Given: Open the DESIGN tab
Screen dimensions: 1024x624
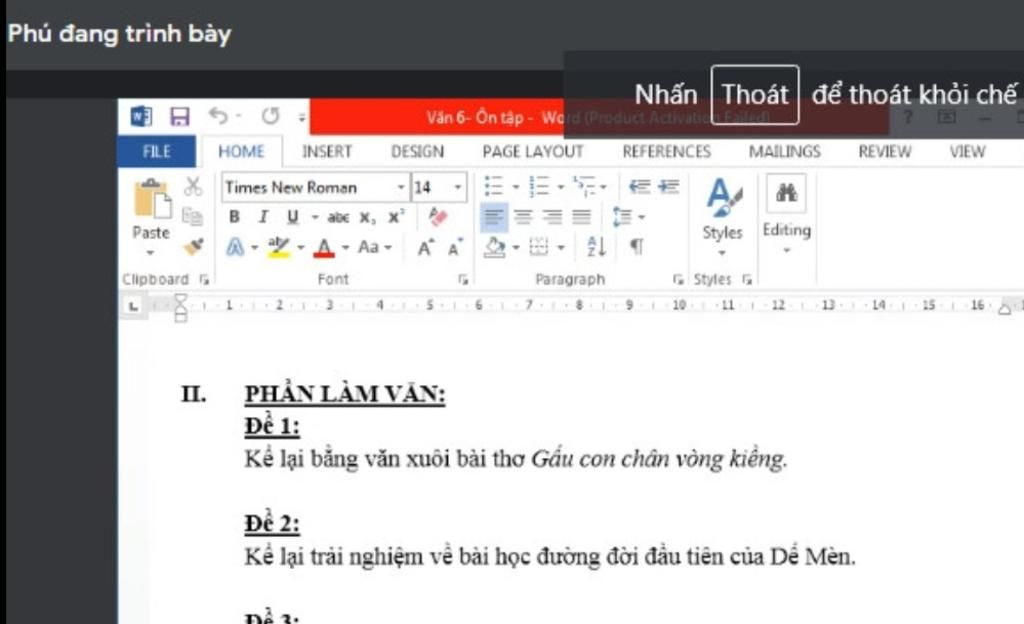Looking at the screenshot, I should click(x=417, y=151).
